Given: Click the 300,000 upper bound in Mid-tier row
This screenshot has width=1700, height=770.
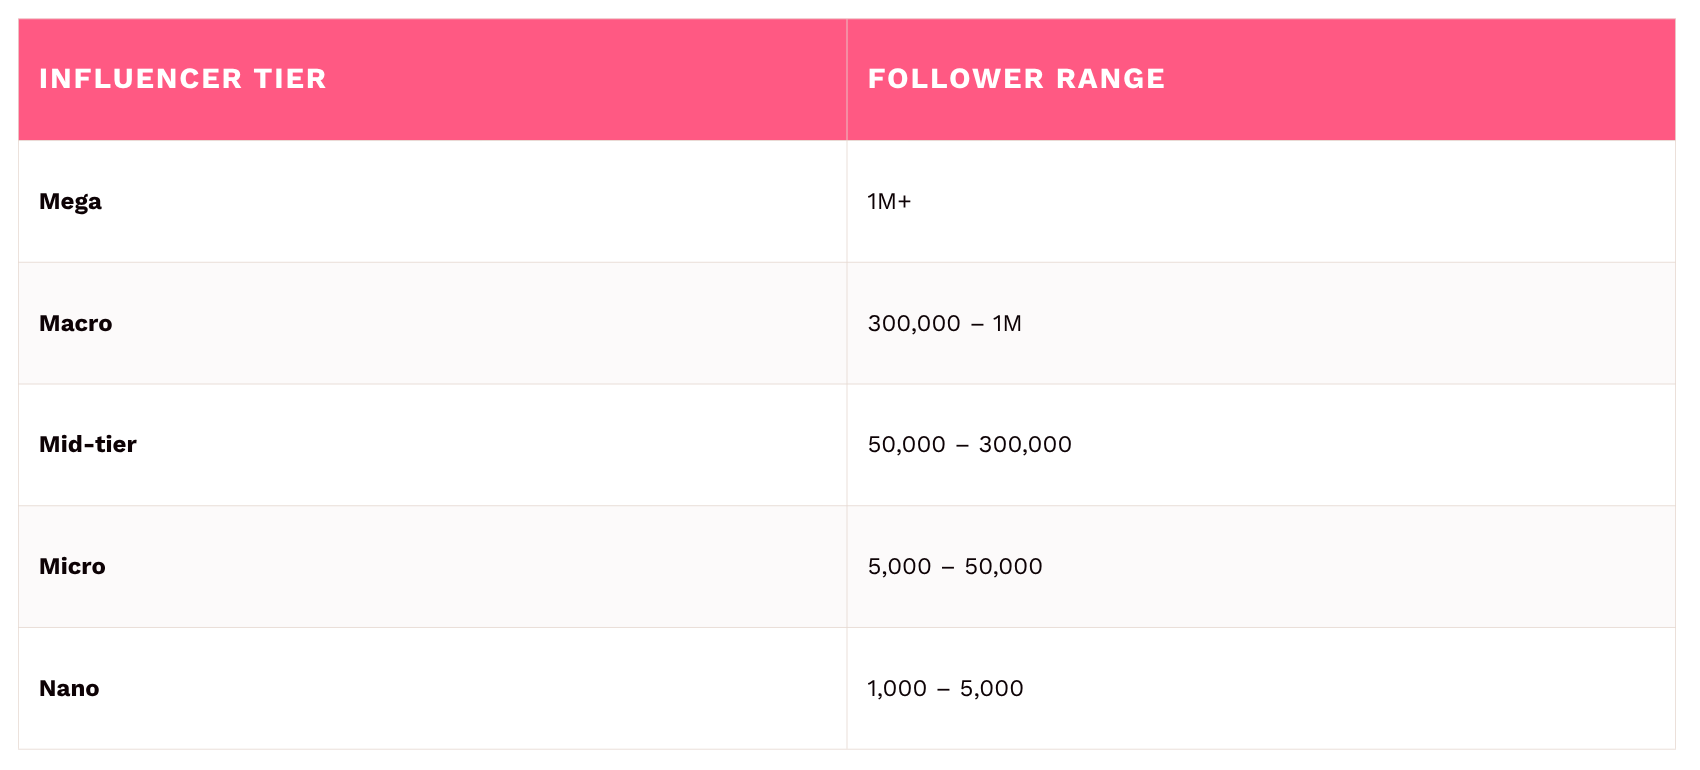Looking at the screenshot, I should [1025, 444].
